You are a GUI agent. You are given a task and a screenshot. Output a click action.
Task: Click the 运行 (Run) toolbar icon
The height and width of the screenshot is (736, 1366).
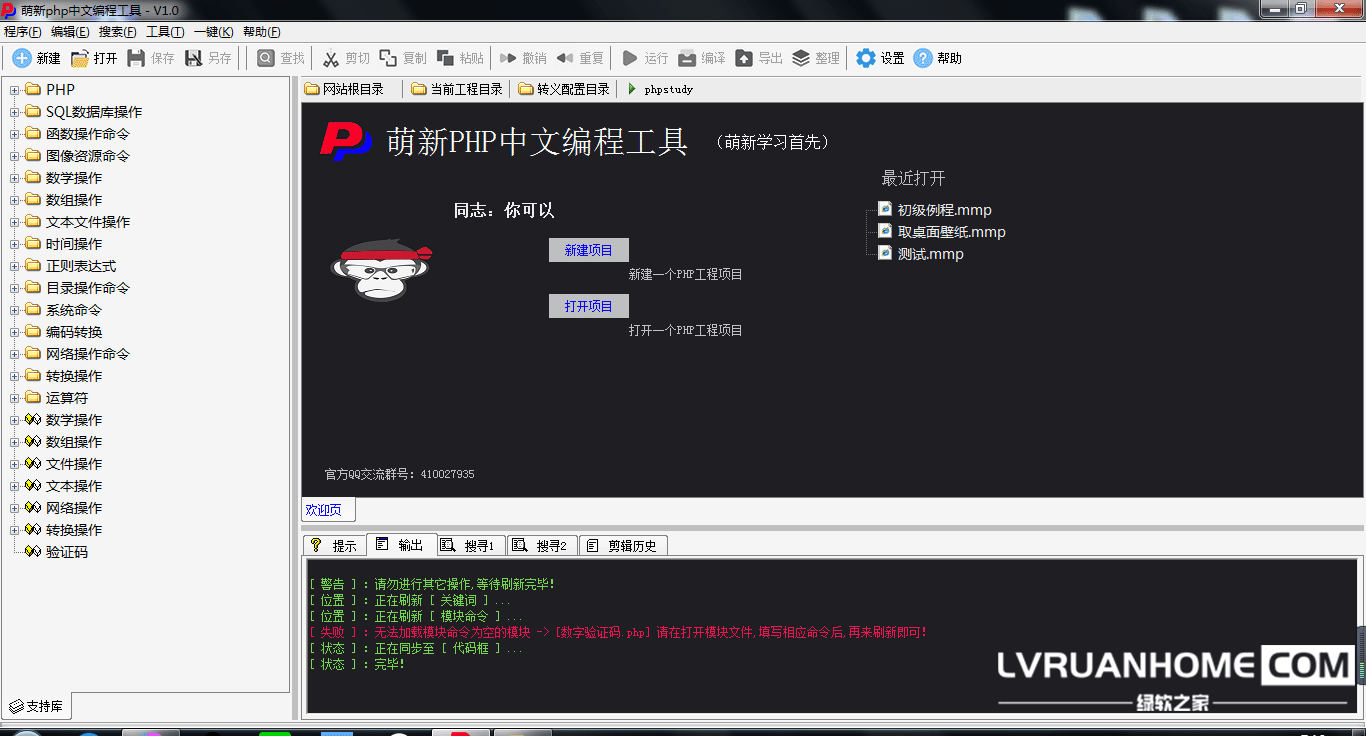click(x=630, y=58)
